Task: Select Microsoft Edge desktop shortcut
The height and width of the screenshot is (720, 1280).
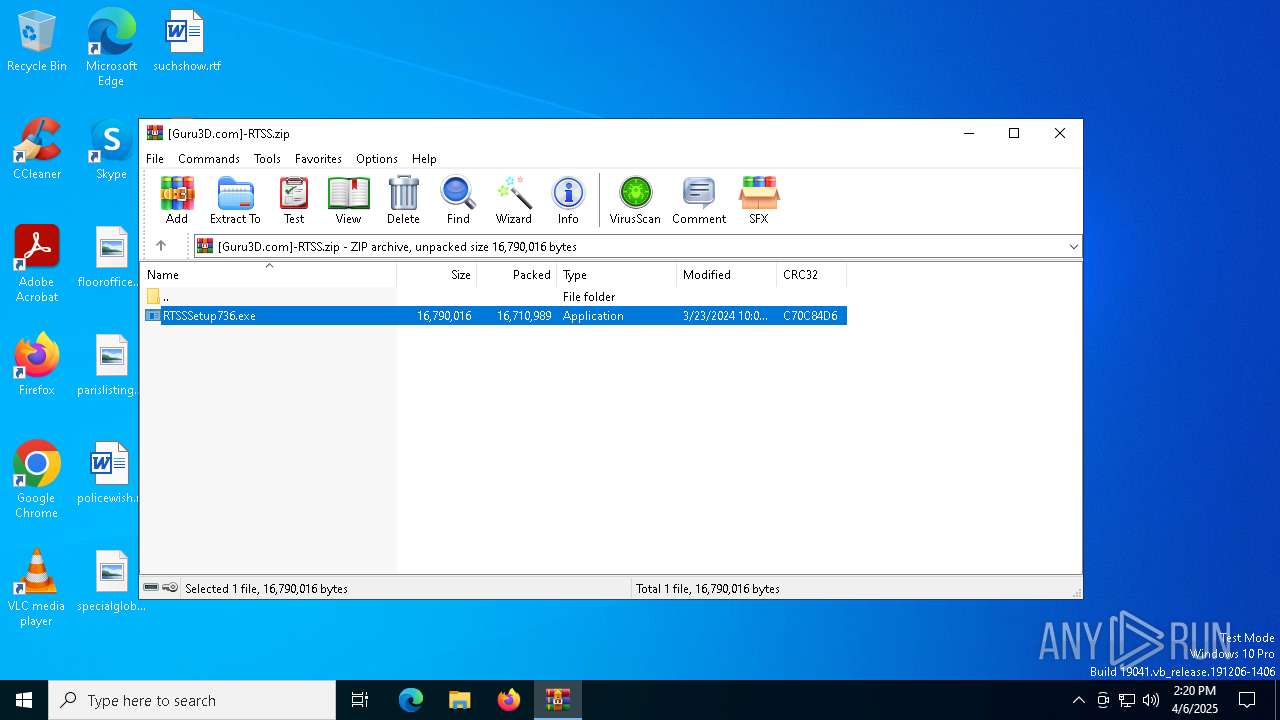Action: click(x=111, y=47)
